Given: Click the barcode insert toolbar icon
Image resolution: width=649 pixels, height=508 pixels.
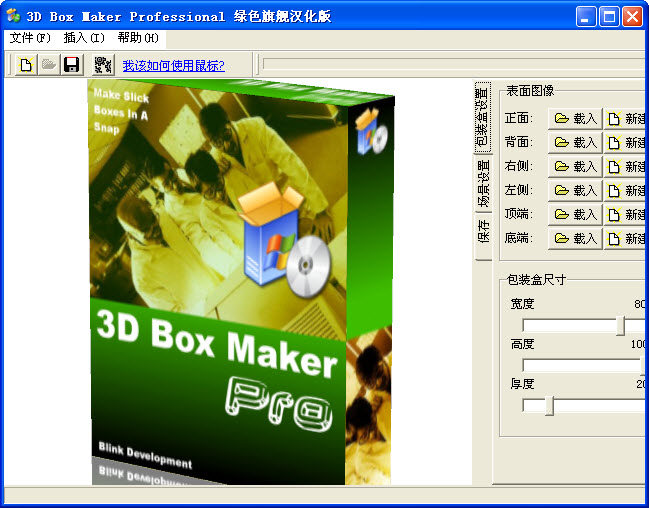Looking at the screenshot, I should click(103, 65).
